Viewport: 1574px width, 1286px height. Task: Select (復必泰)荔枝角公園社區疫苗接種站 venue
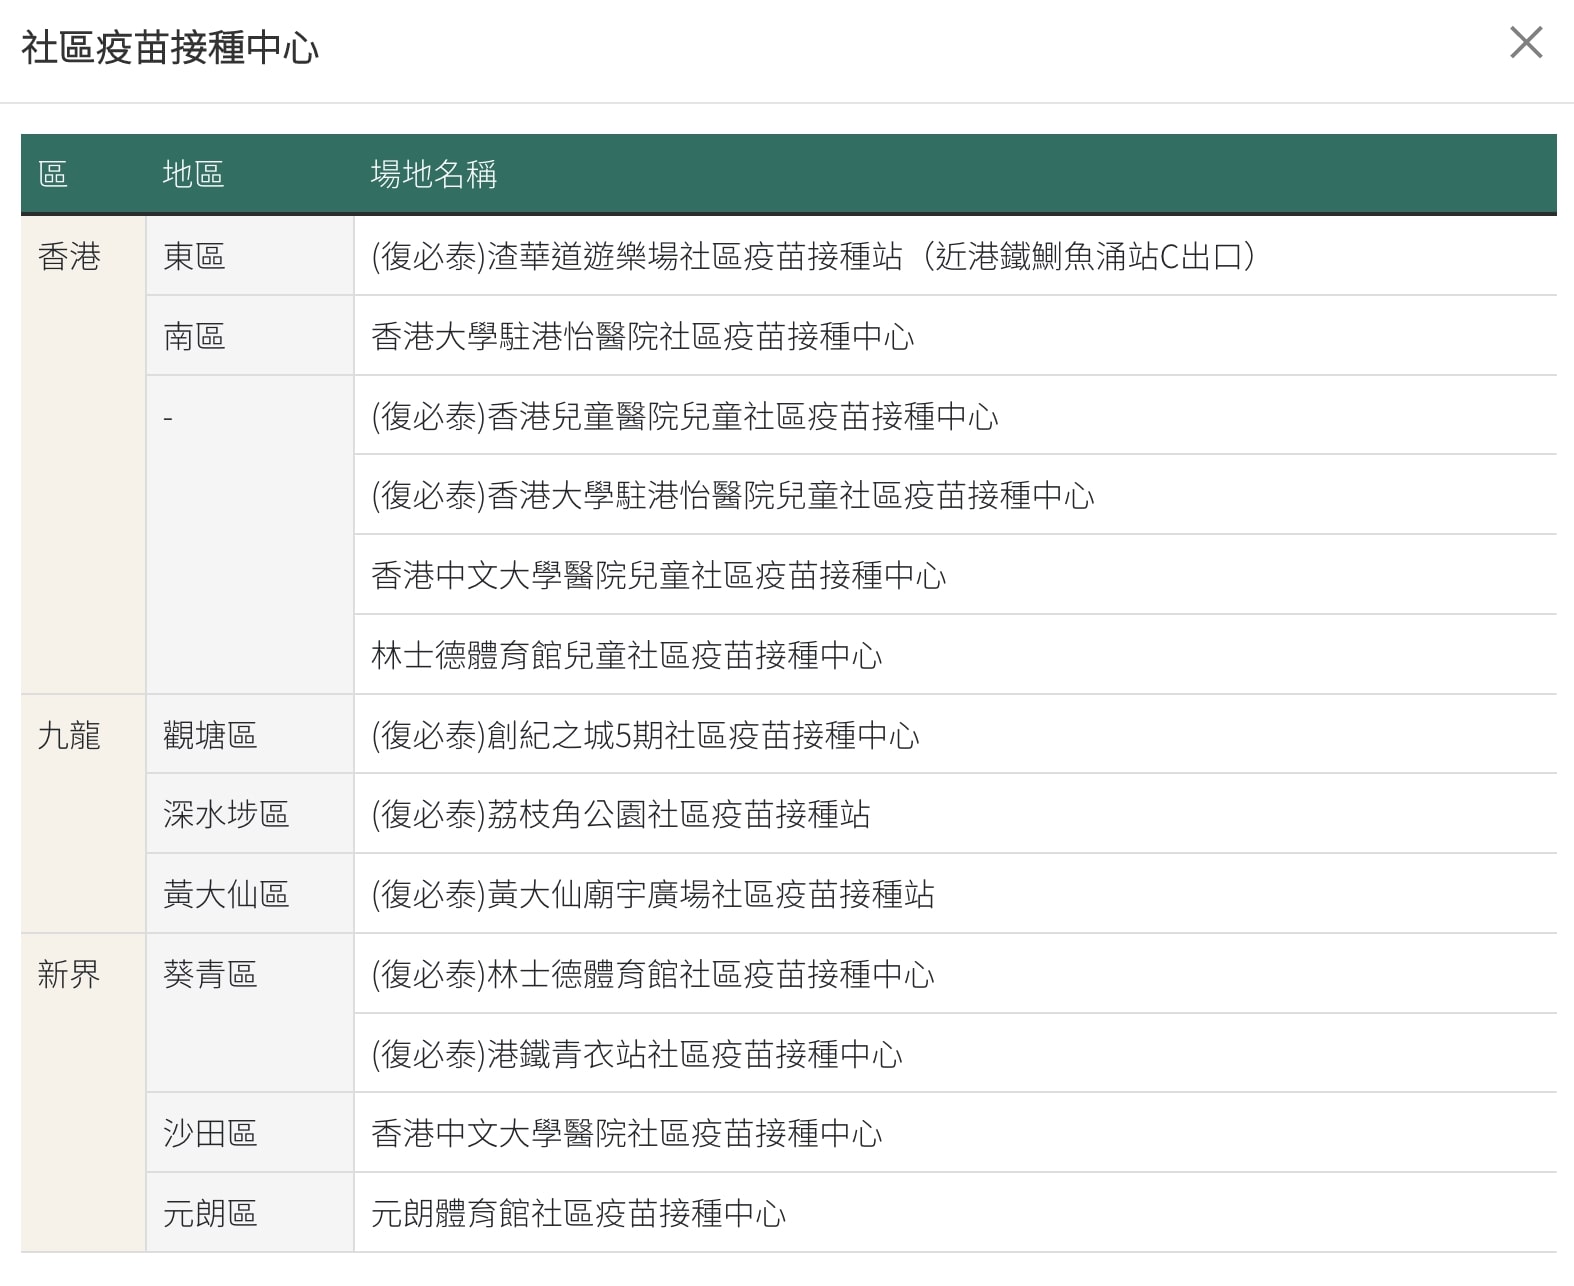[x=955, y=814]
